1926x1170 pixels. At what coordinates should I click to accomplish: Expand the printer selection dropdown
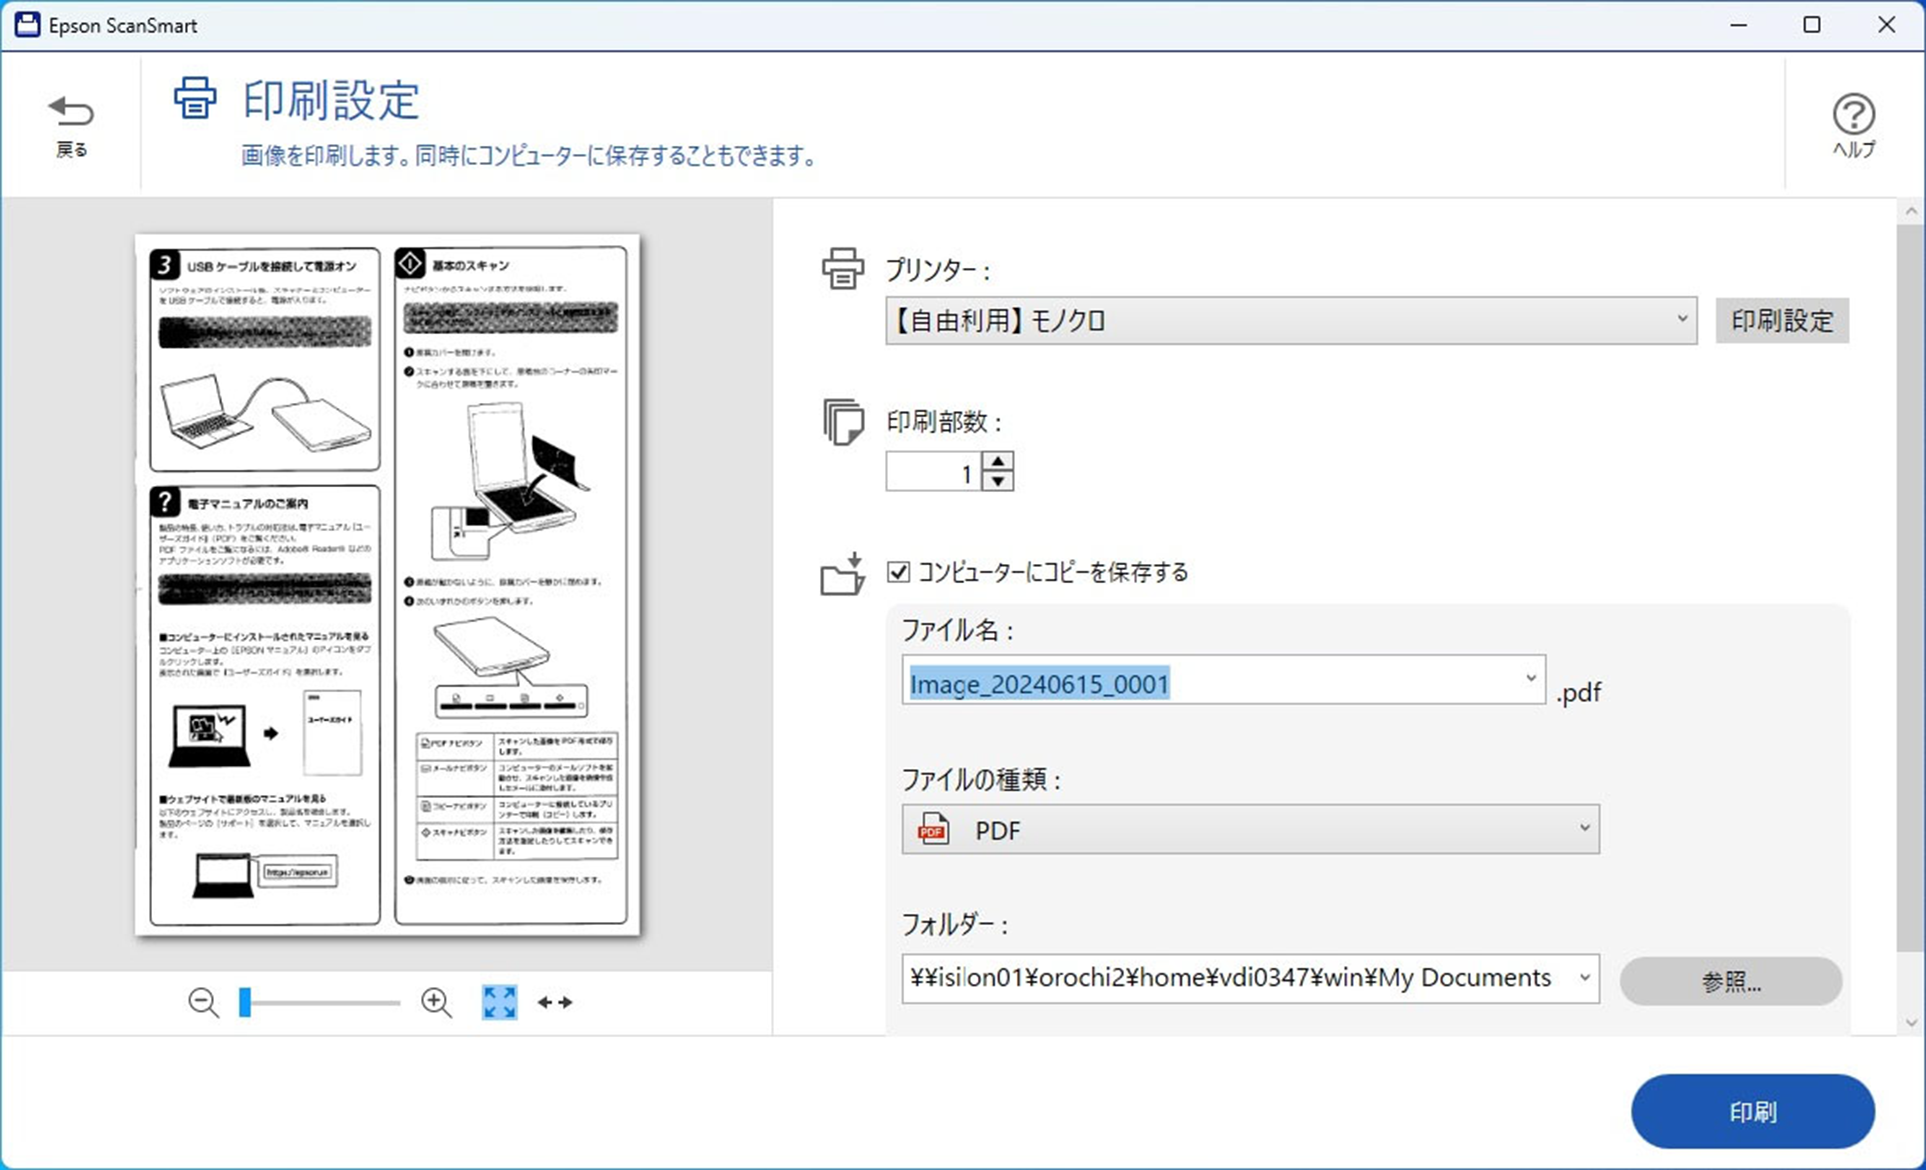click(x=1682, y=320)
